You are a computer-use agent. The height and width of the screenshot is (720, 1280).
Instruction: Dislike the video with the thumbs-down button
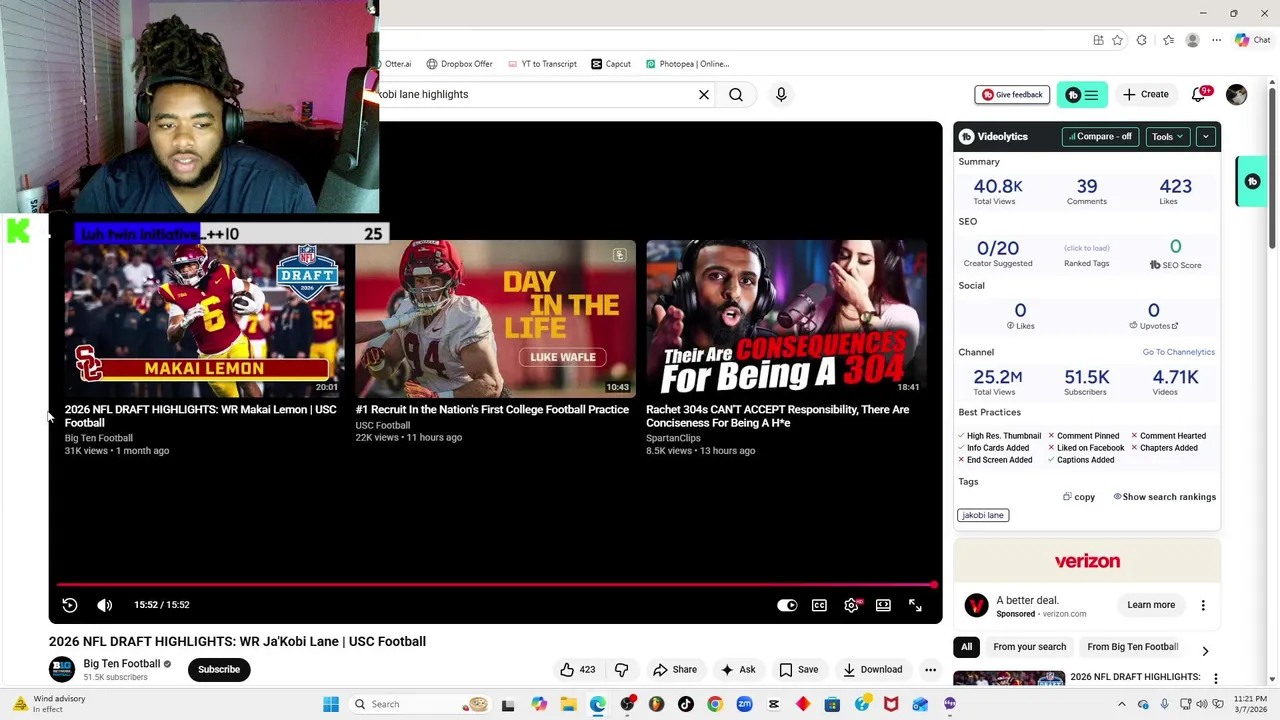pos(621,670)
